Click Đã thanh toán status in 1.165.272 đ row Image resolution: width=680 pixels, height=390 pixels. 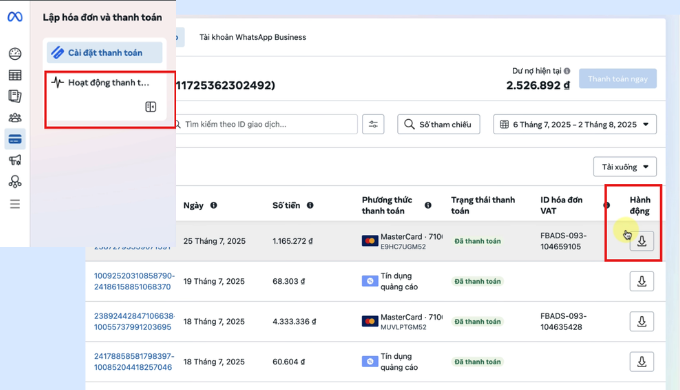tap(477, 241)
